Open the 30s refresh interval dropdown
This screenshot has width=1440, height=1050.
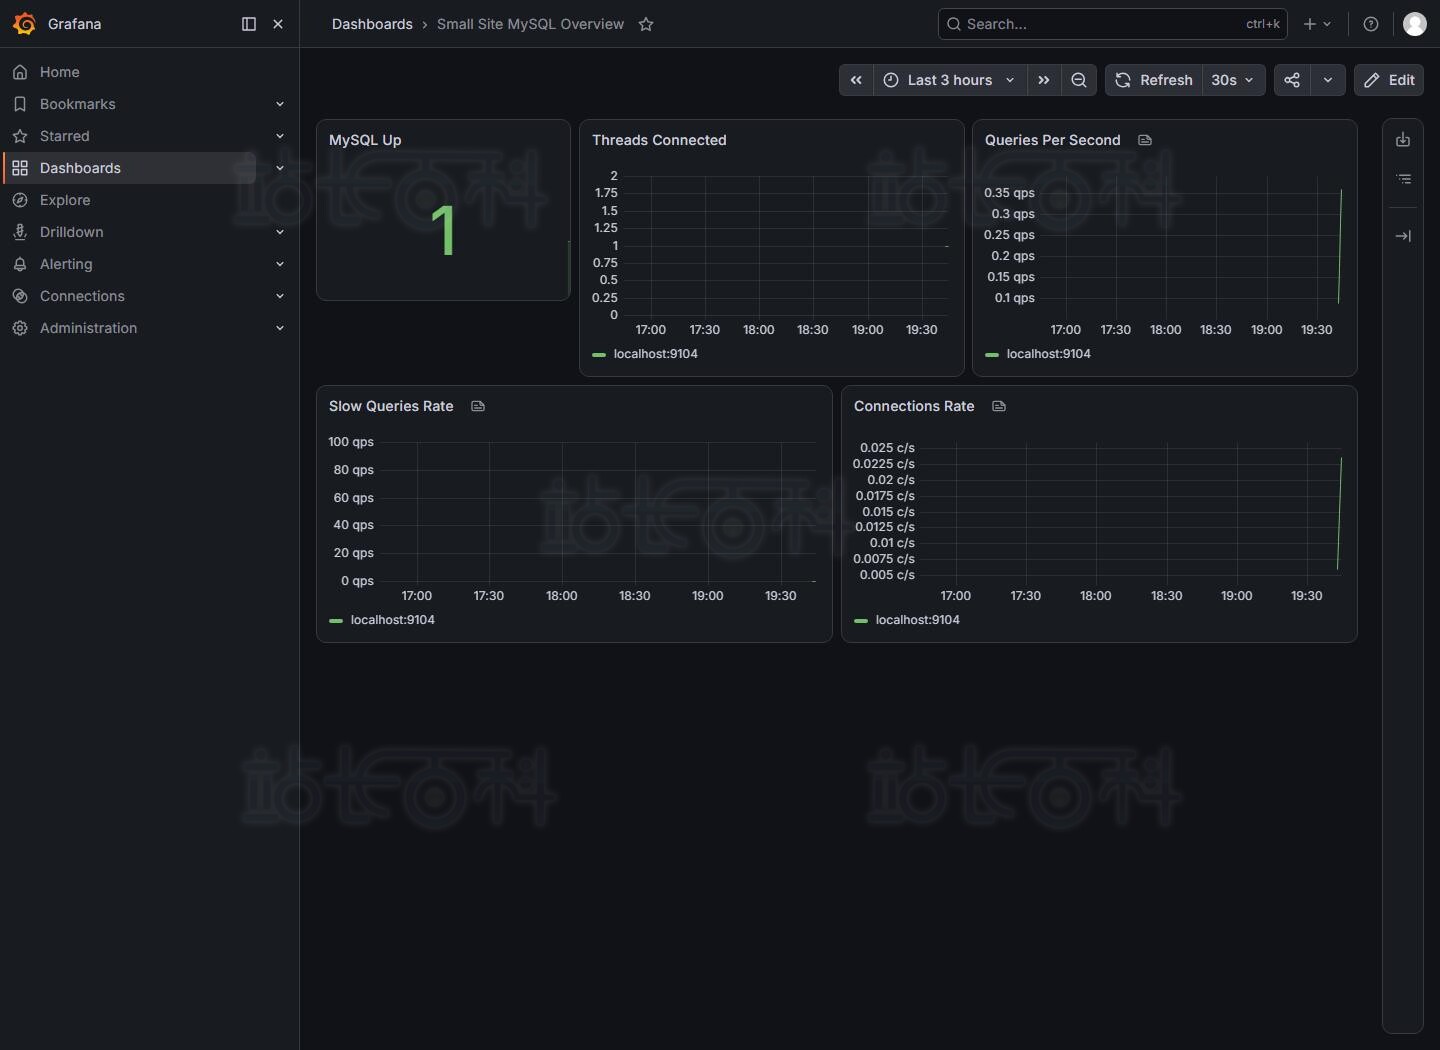[x=1233, y=80]
